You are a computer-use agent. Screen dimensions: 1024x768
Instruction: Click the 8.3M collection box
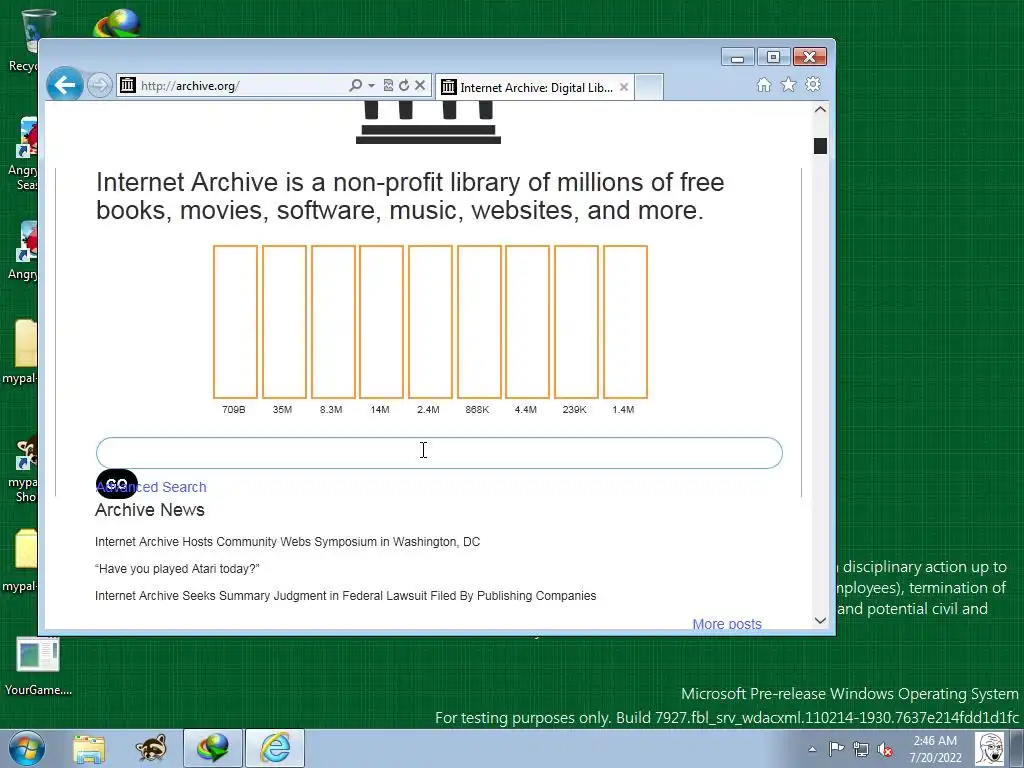pyautogui.click(x=333, y=322)
